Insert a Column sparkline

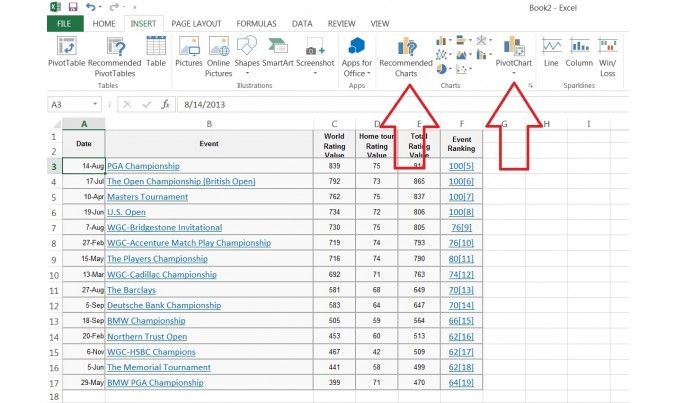579,53
